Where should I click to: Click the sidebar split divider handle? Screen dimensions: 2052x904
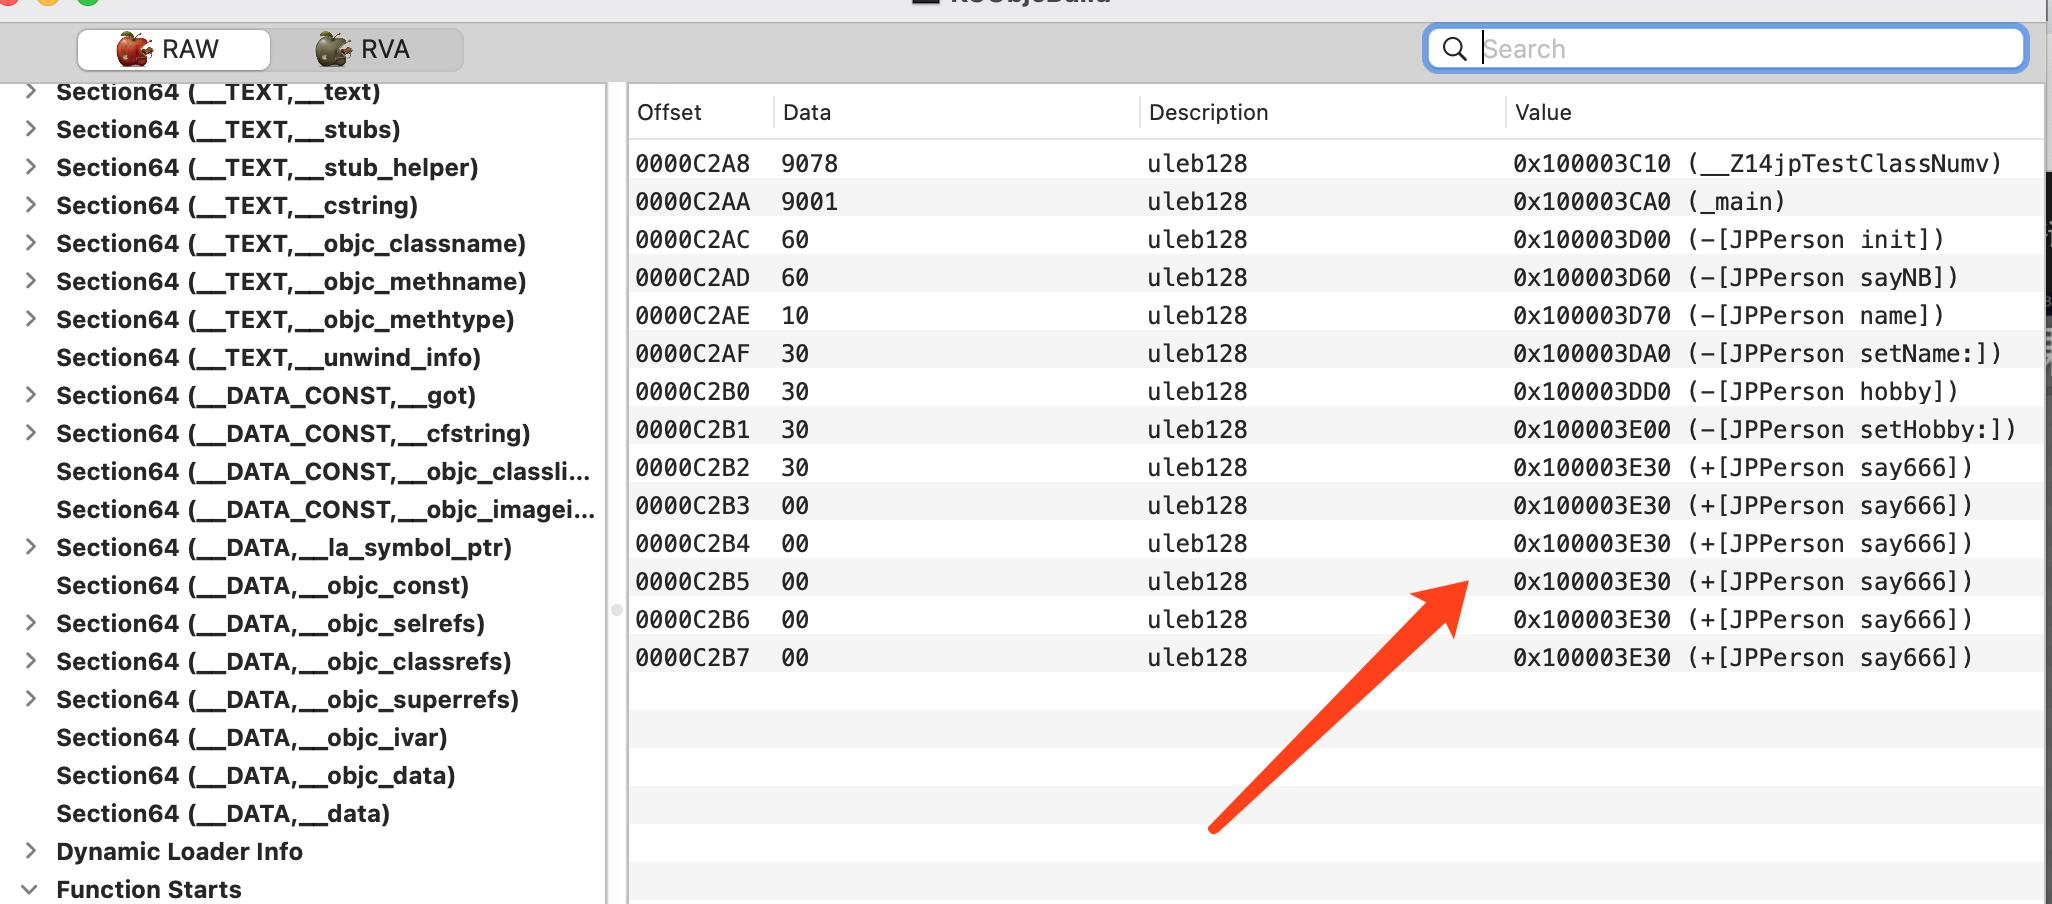tap(616, 609)
